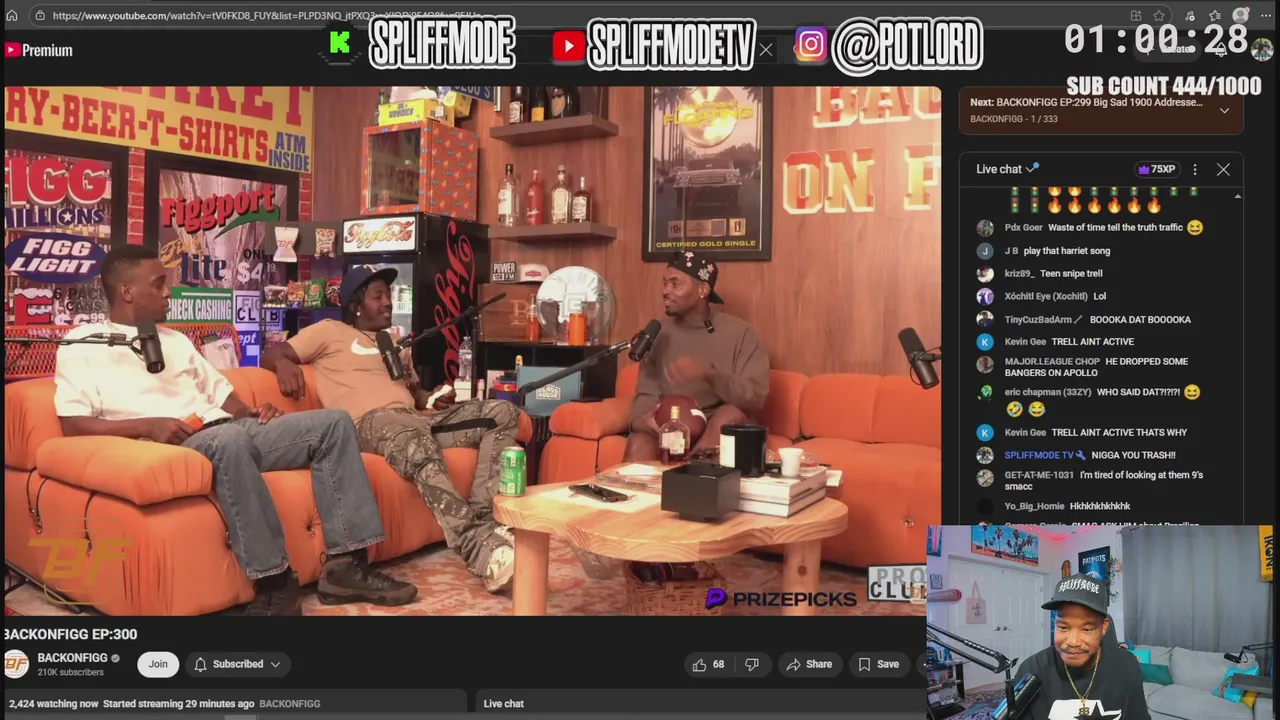Viewport: 1280px width, 720px height.
Task: Open the Live chat tab below video
Action: pos(504,703)
